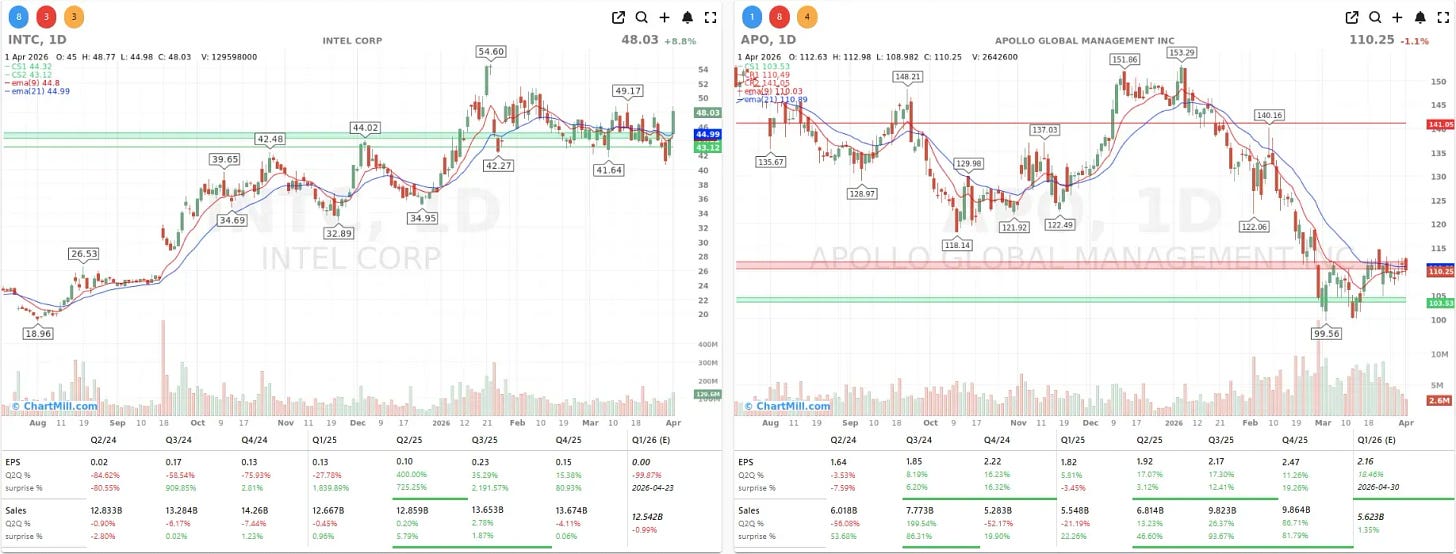Click the INTC, 1D symbol title

pyautogui.click(x=38, y=41)
